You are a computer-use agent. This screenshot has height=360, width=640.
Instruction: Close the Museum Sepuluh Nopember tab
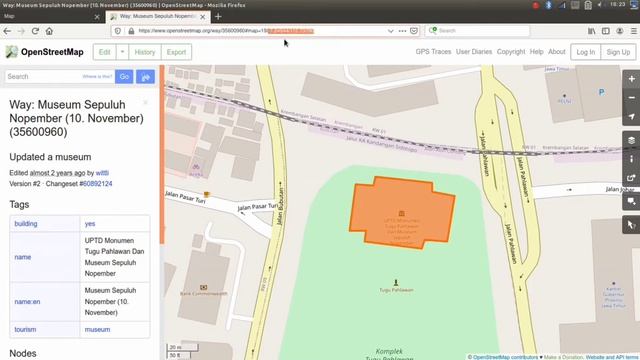(202, 17)
